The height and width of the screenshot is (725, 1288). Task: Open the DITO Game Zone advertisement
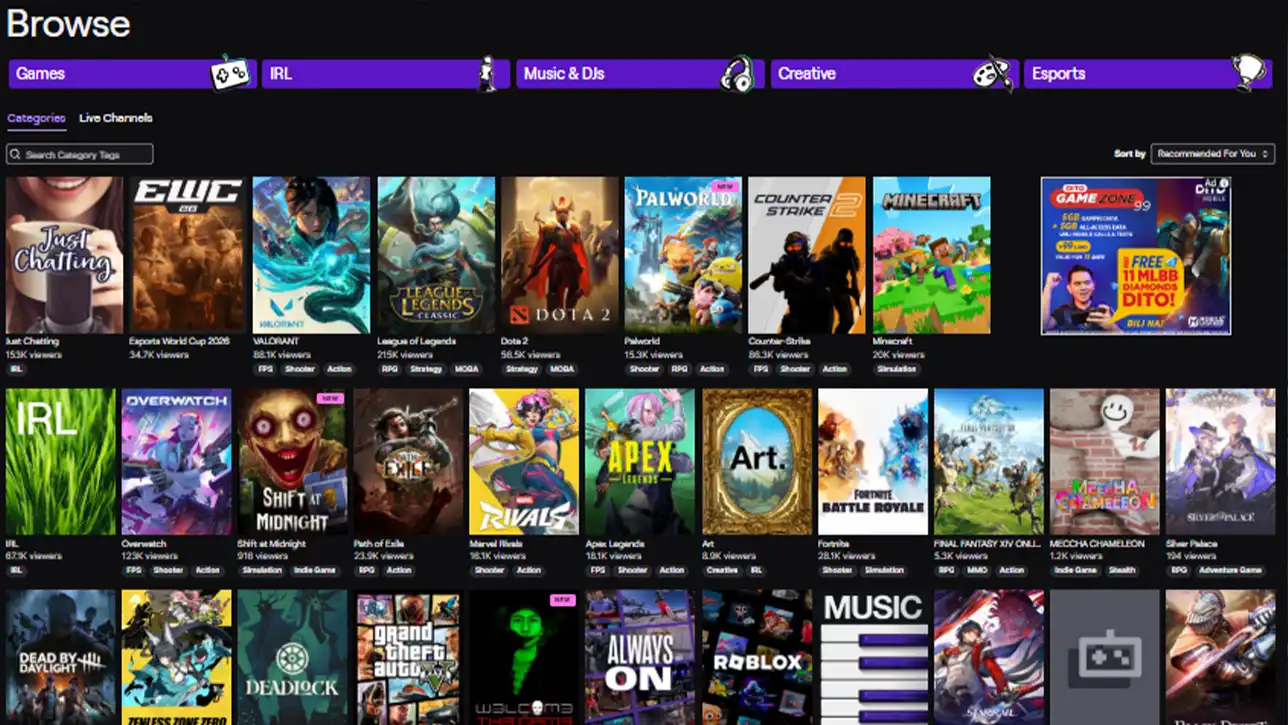click(x=1136, y=256)
